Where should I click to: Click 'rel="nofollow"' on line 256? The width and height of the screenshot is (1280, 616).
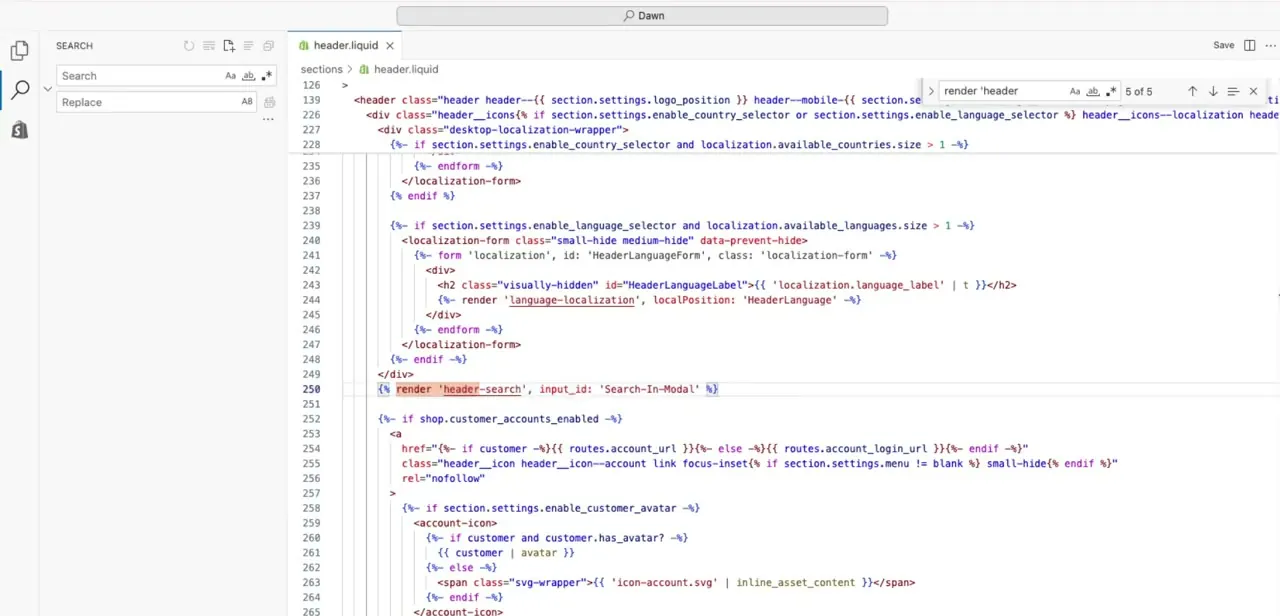(443, 478)
